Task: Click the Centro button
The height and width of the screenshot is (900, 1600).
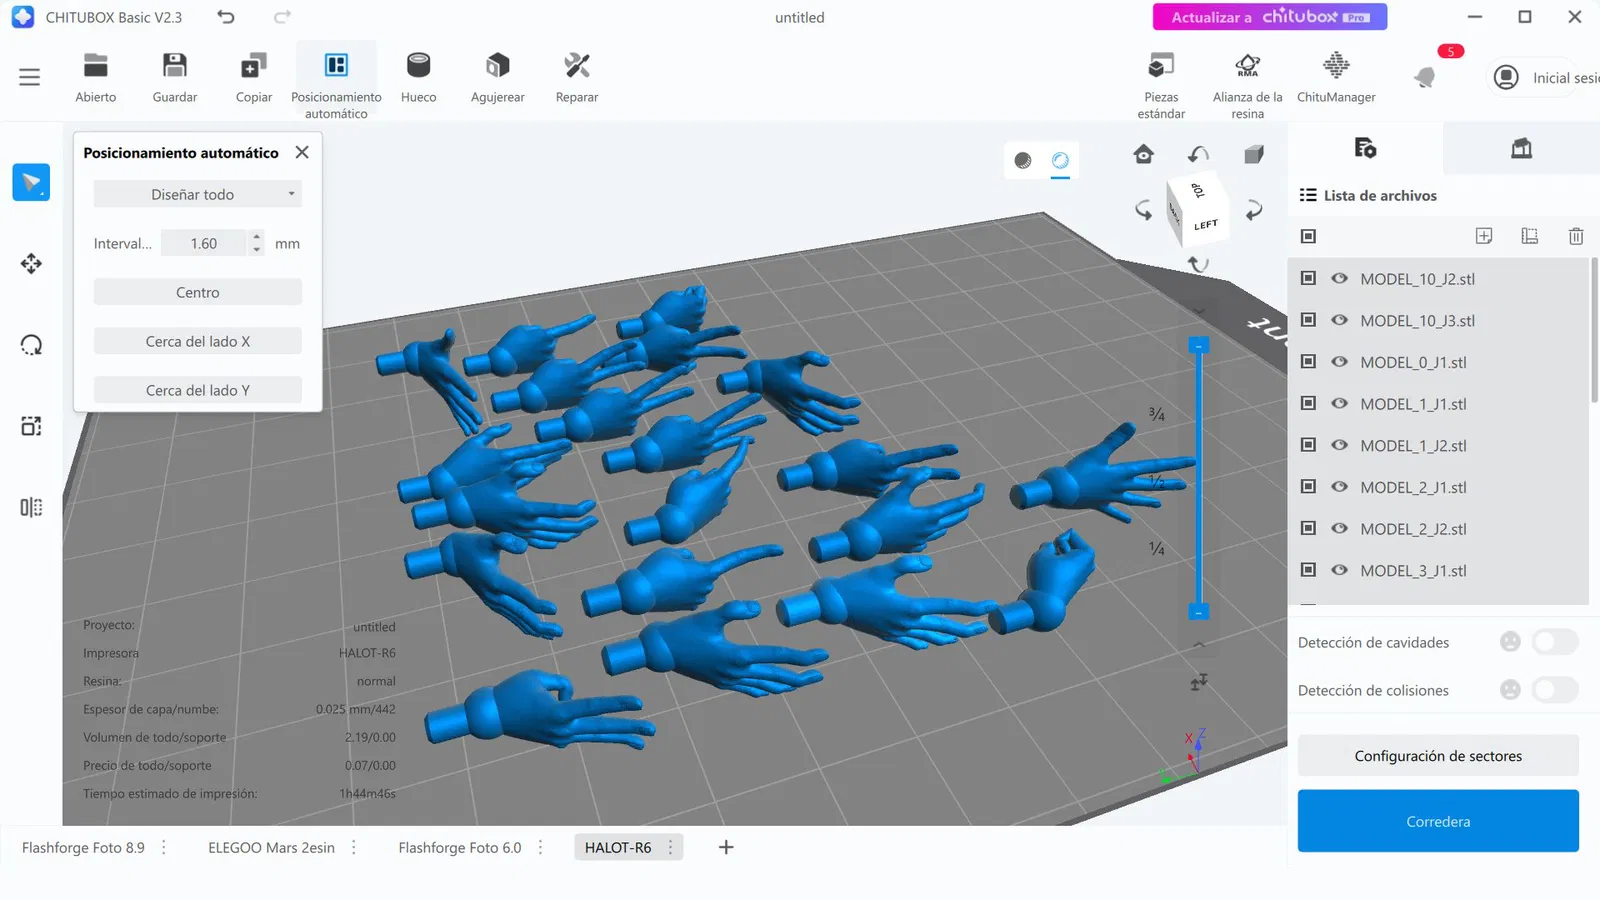Action: coord(198,292)
